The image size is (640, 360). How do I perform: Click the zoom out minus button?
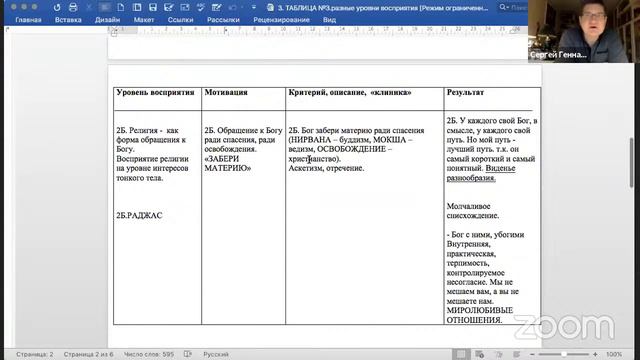point(532,354)
